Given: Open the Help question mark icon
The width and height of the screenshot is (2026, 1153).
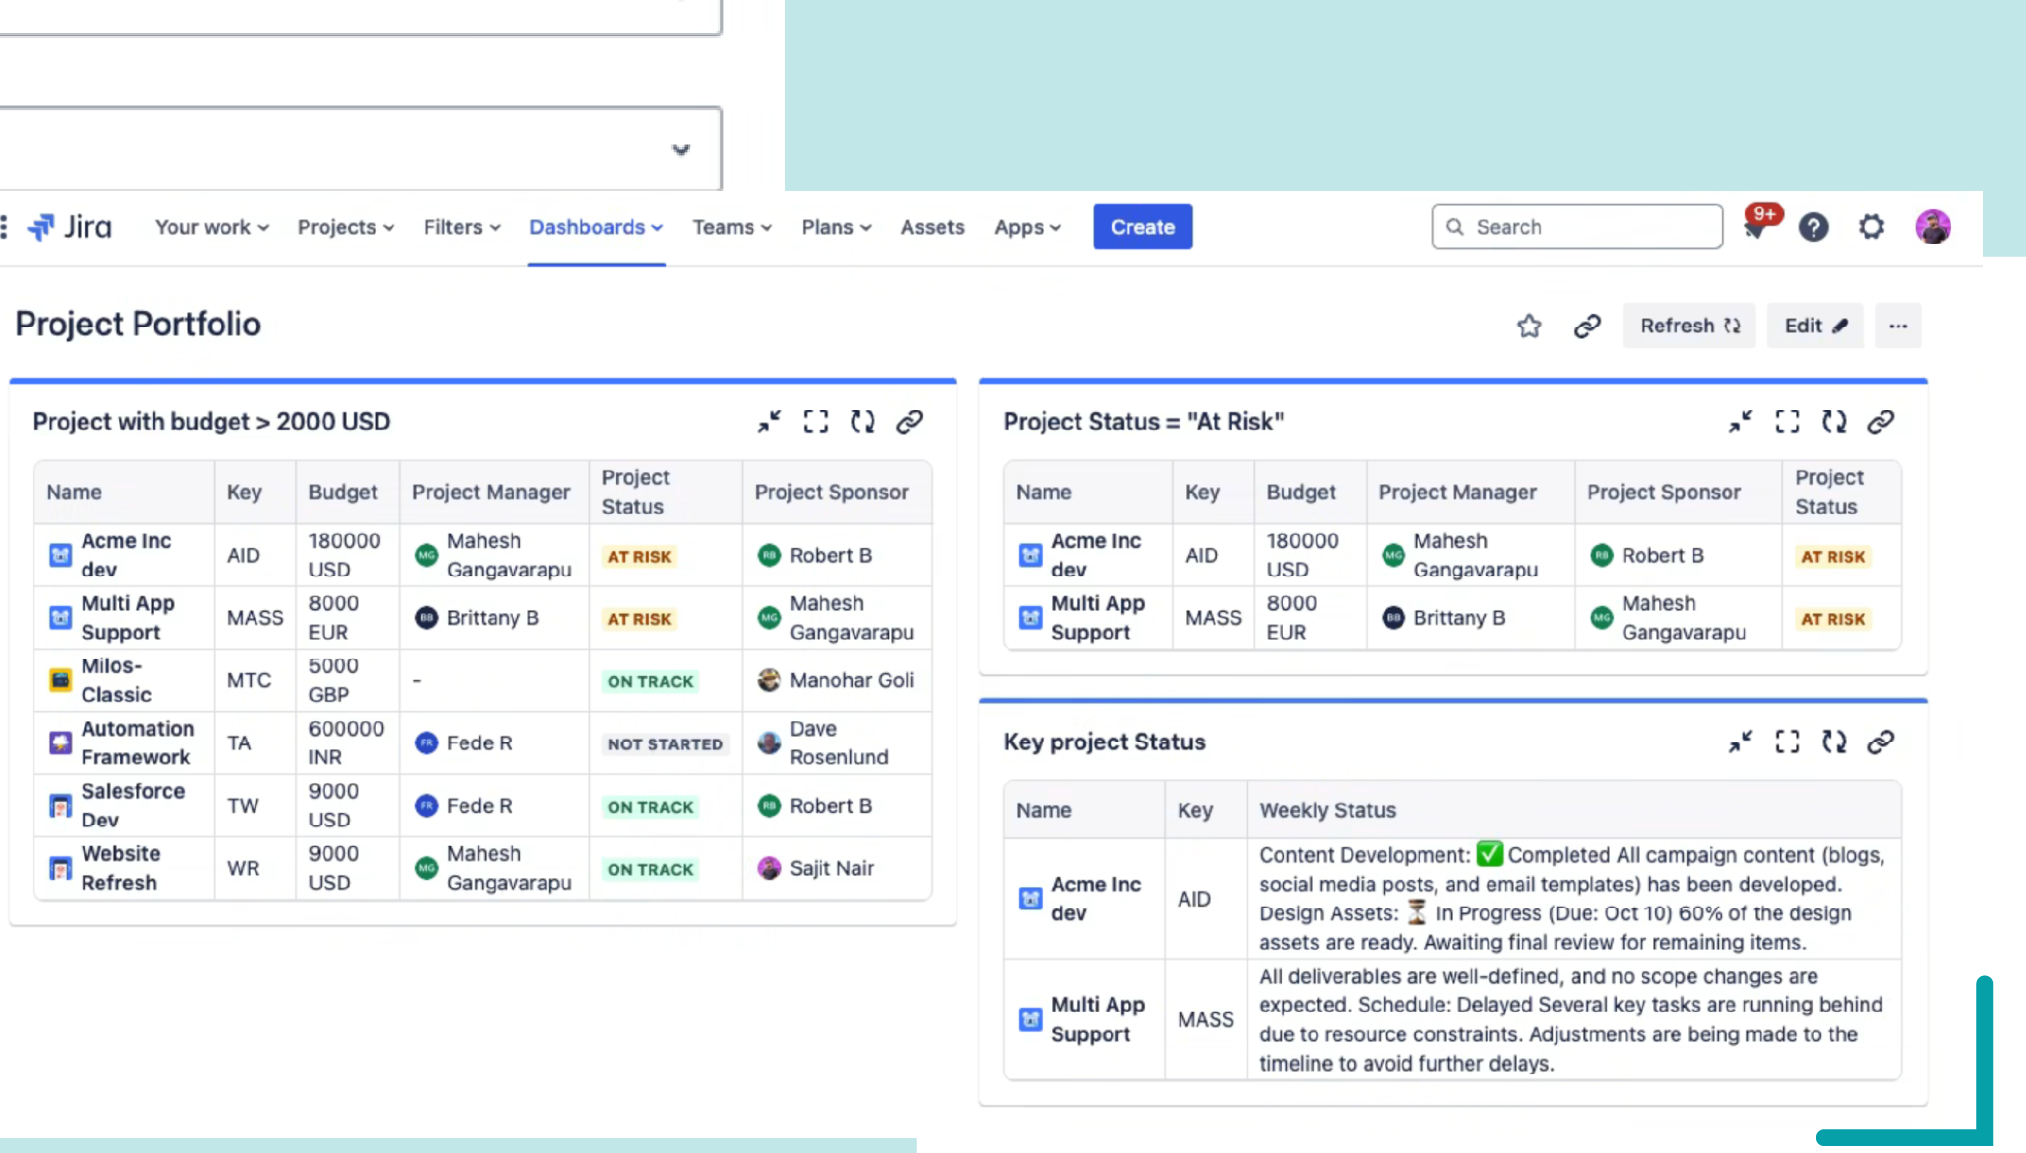Looking at the screenshot, I should coord(1813,228).
